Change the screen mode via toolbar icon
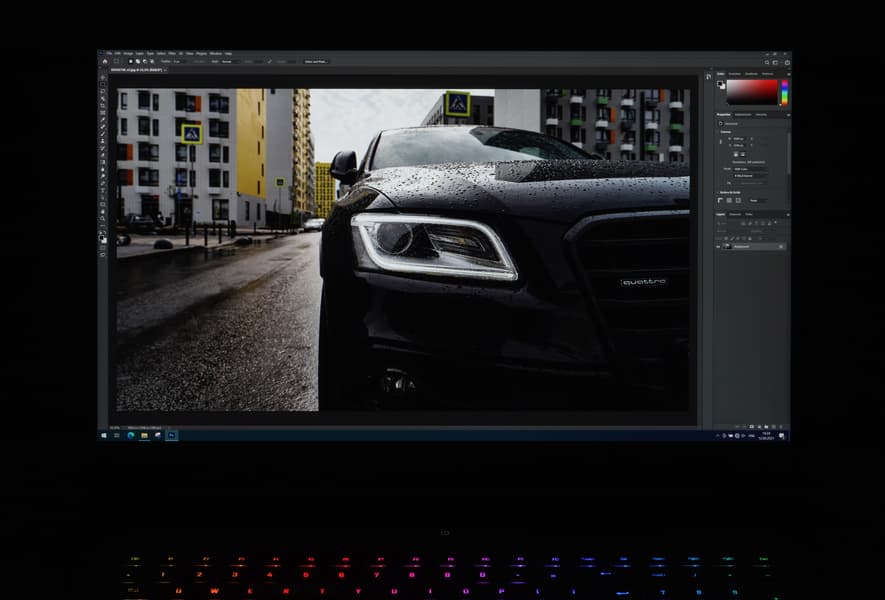This screenshot has width=885, height=600. coord(102,256)
